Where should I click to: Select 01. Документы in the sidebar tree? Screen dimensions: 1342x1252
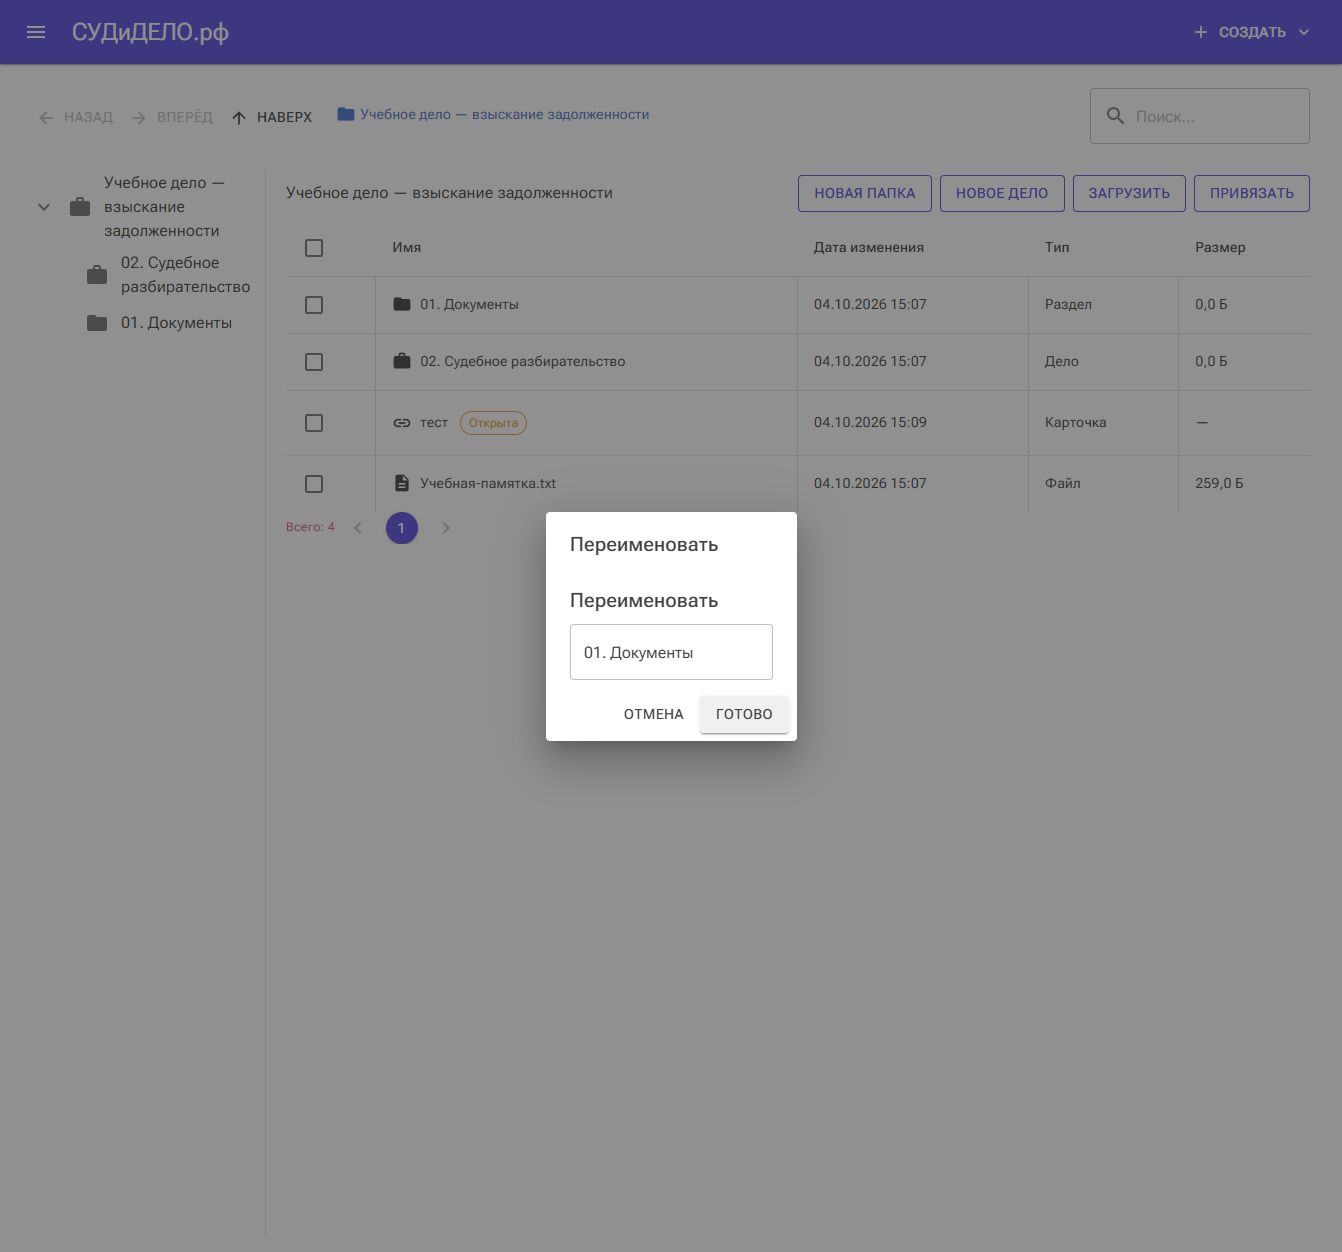click(176, 323)
